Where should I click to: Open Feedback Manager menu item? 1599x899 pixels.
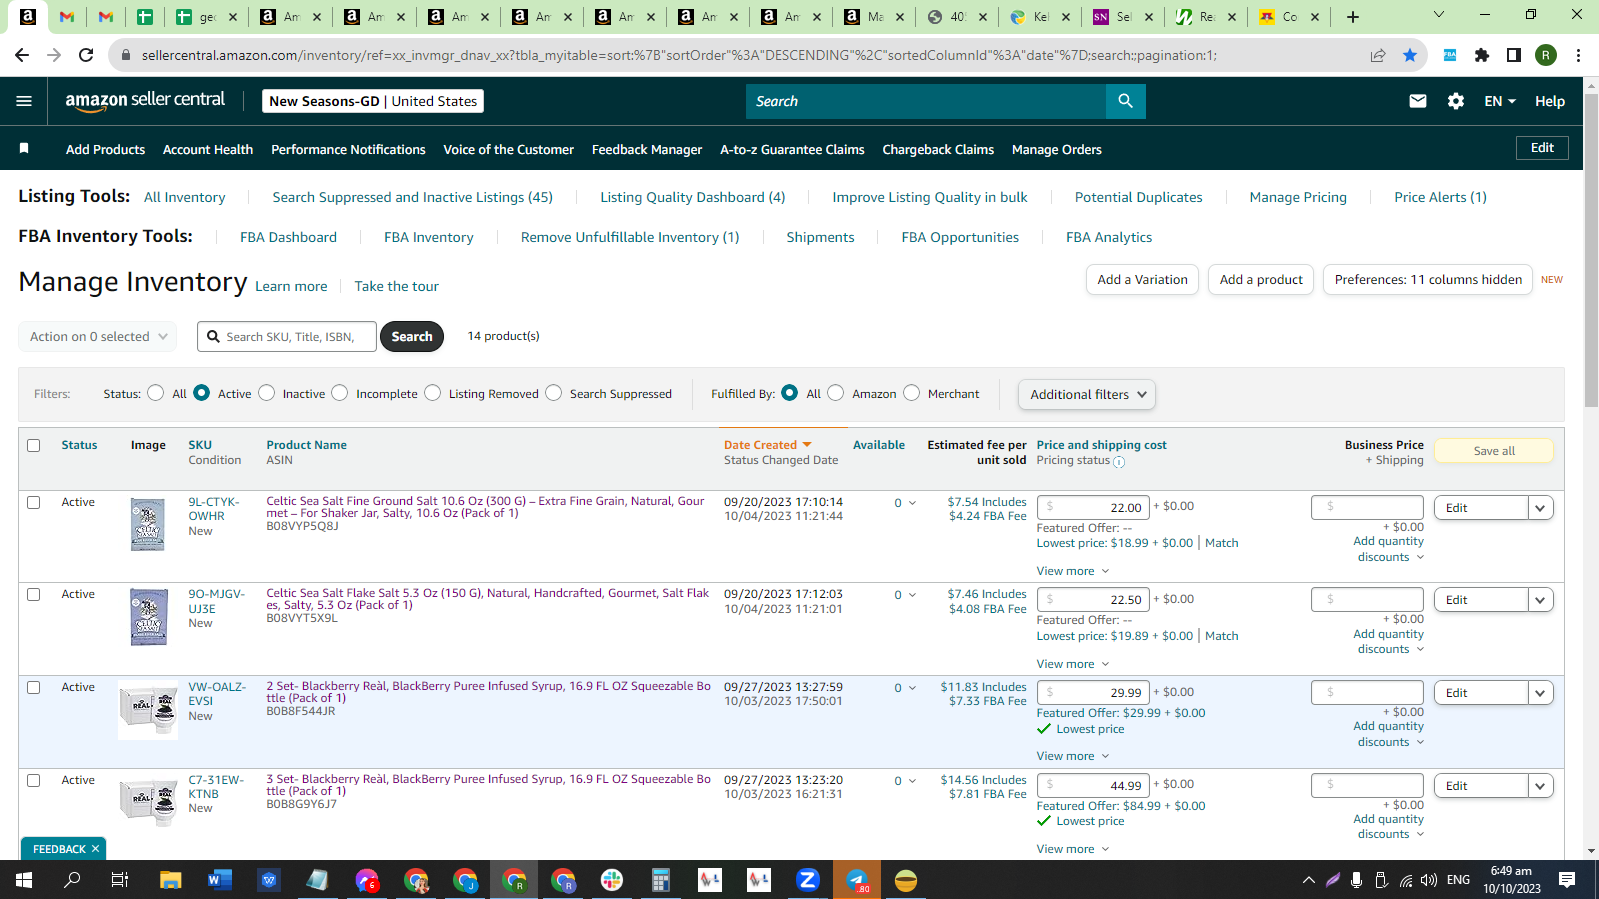[x=647, y=149]
